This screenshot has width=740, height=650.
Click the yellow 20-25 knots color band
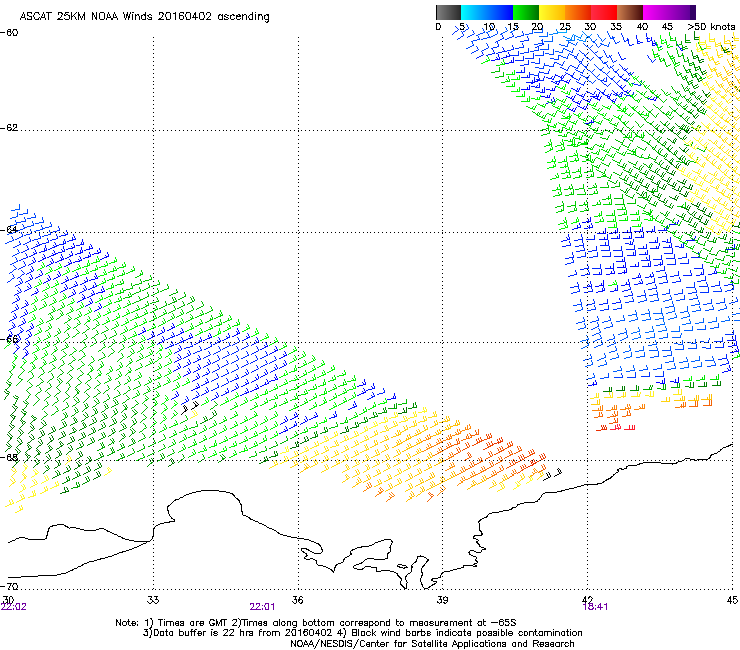pyautogui.click(x=552, y=12)
